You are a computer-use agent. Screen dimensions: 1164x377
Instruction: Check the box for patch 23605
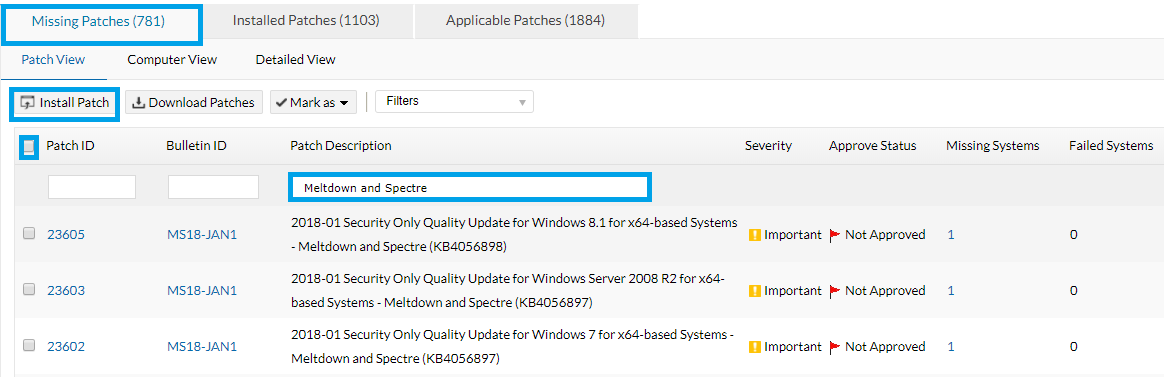point(29,234)
